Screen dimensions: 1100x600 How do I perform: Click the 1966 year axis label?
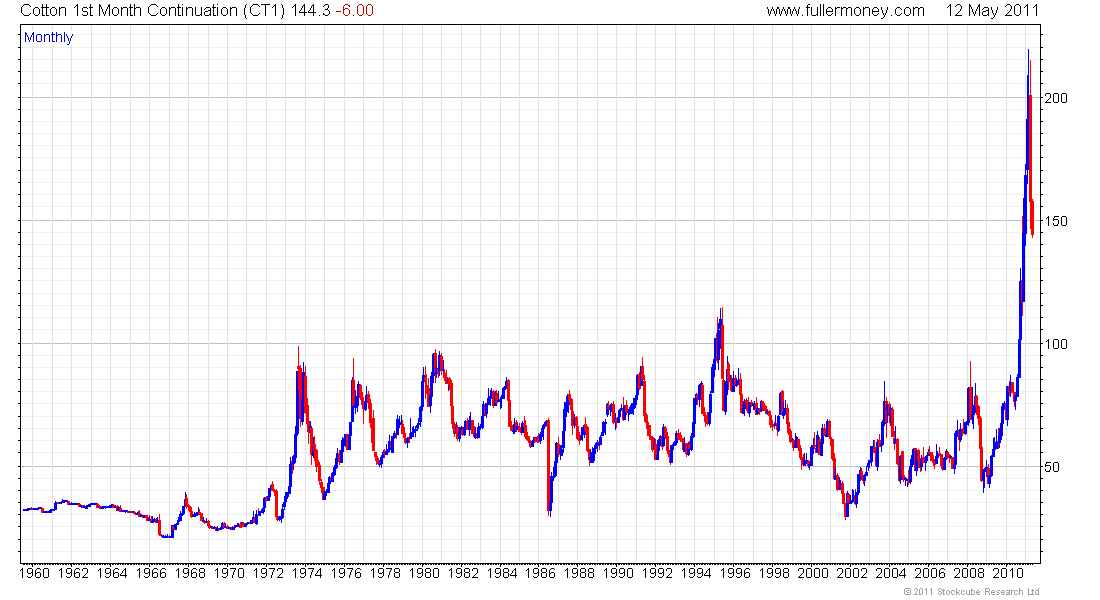coord(151,573)
